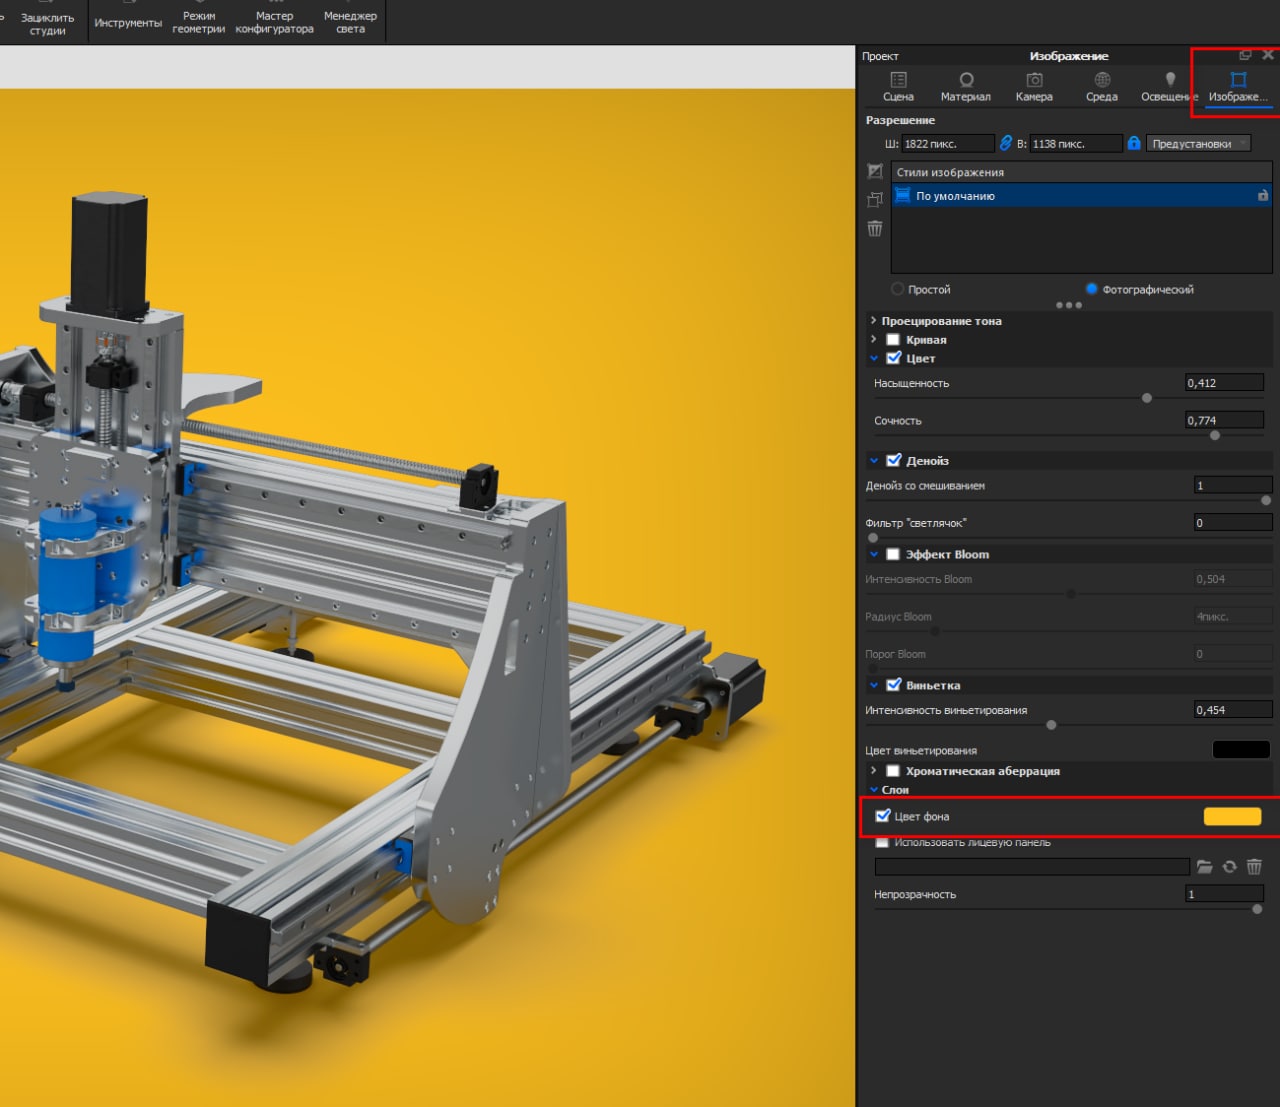Click the aspect ratio link icon
This screenshot has width=1280, height=1107.
[x=1006, y=143]
